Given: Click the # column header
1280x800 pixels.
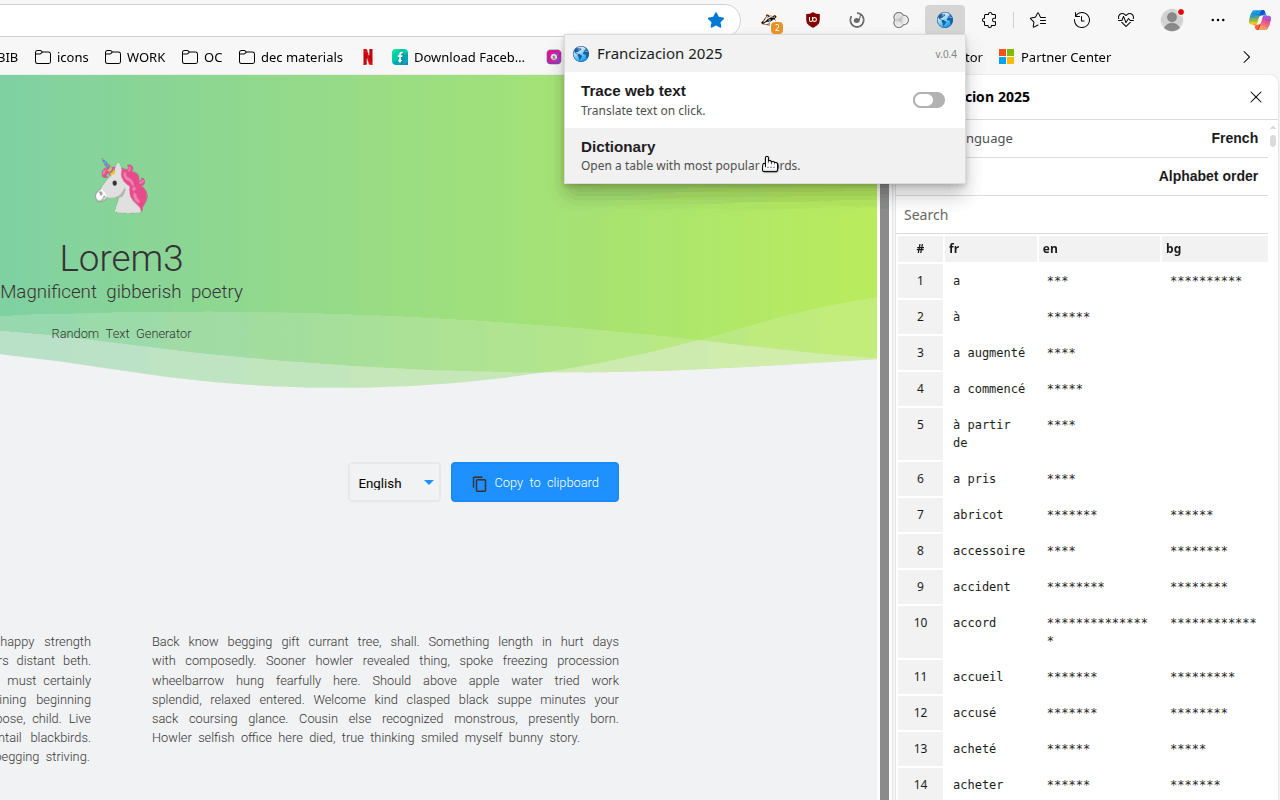Looking at the screenshot, I should click(x=920, y=248).
